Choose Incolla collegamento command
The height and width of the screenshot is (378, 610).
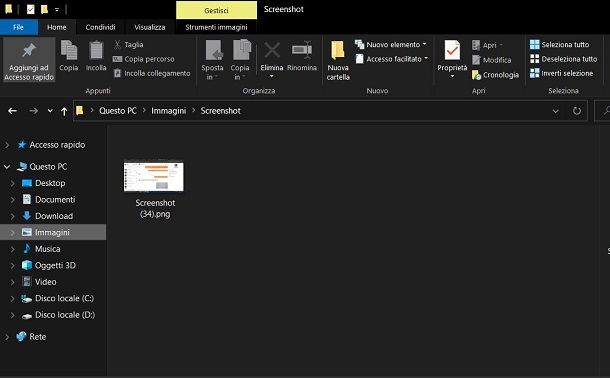point(152,73)
